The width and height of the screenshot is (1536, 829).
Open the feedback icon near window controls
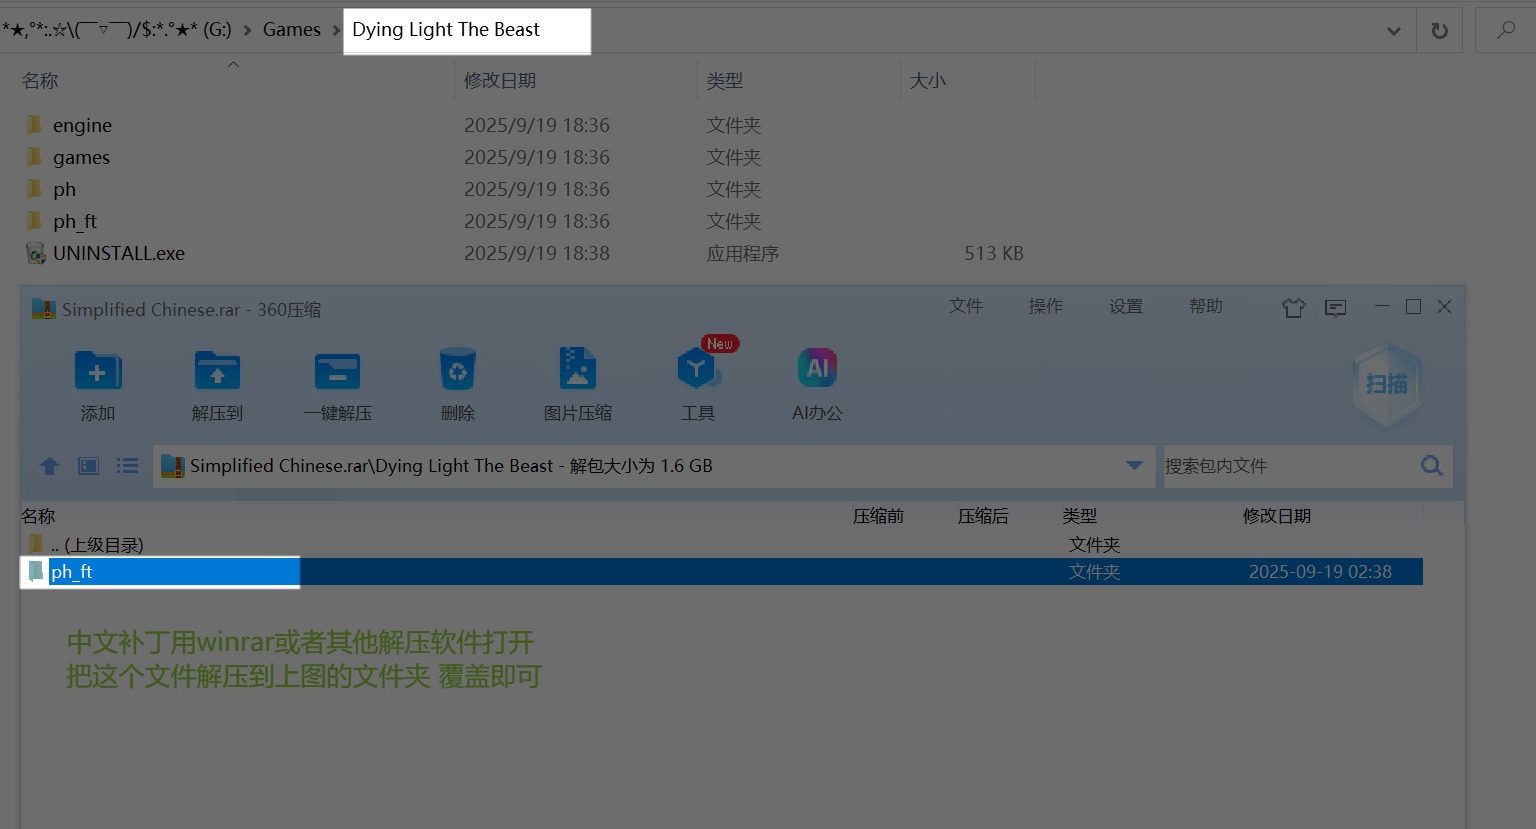1335,308
